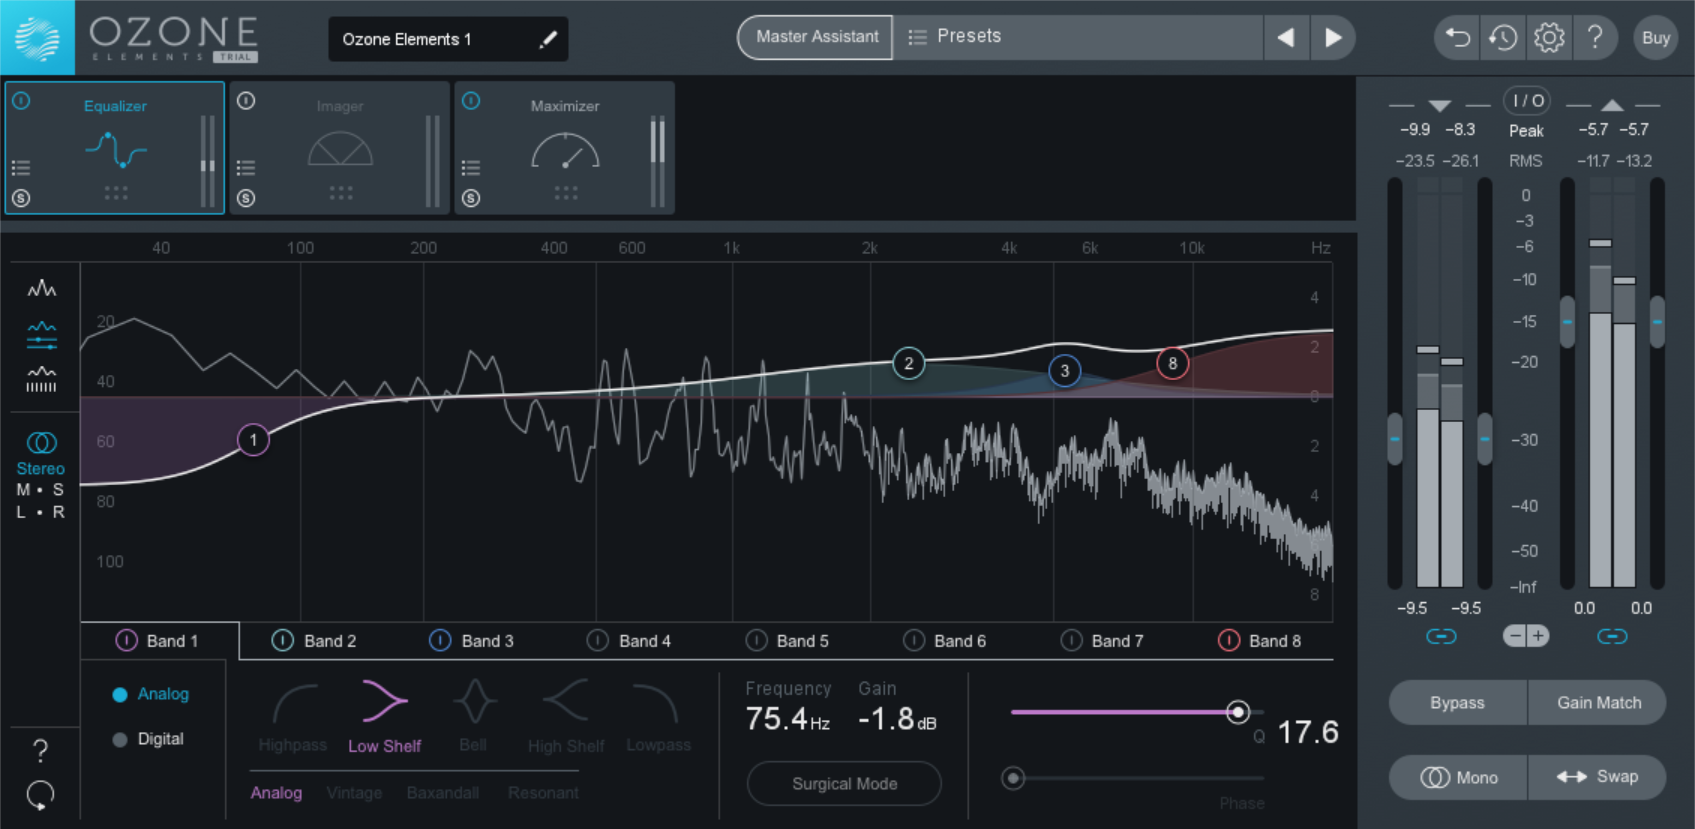Select the Imager module panel

pos(340,148)
